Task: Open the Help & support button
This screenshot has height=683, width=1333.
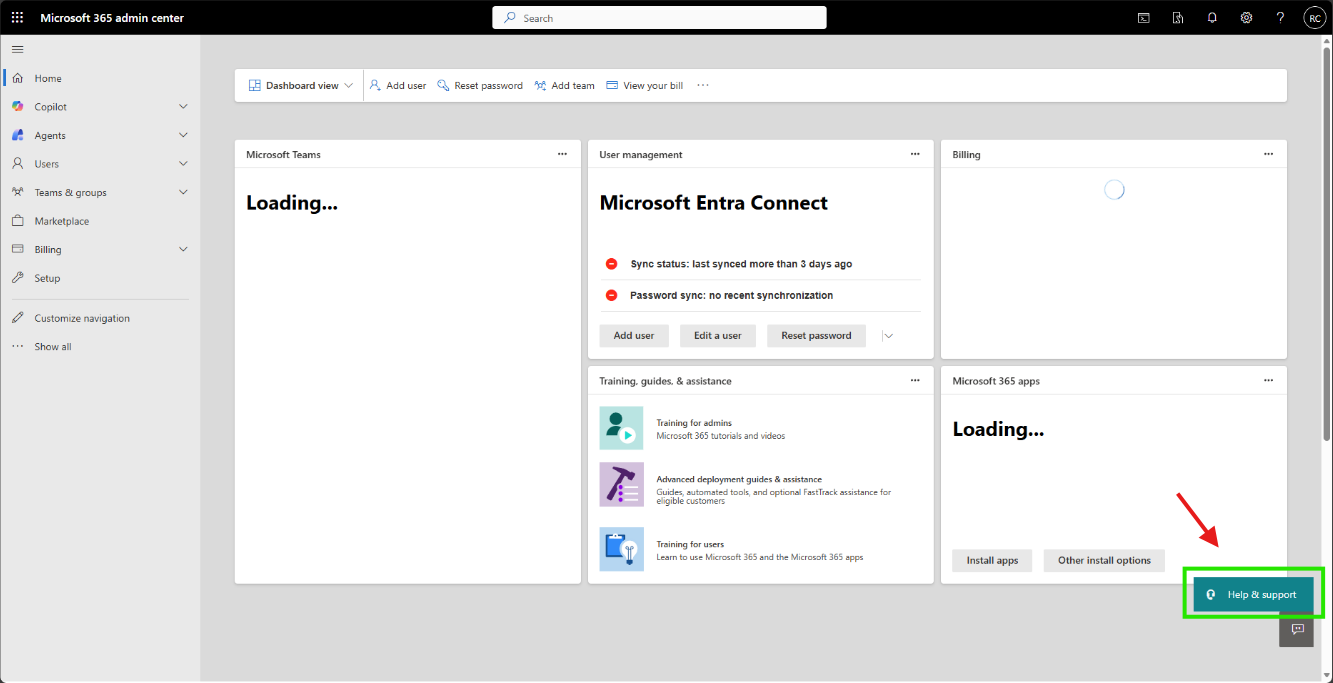Action: (x=1253, y=594)
